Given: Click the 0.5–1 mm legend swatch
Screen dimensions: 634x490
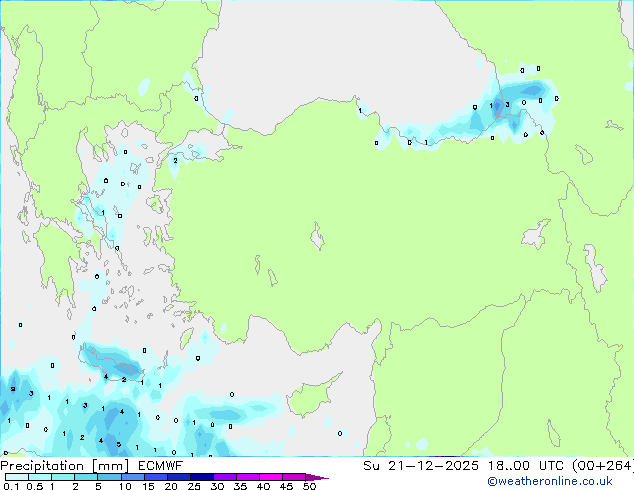Looking at the screenshot, I should click(40, 477).
